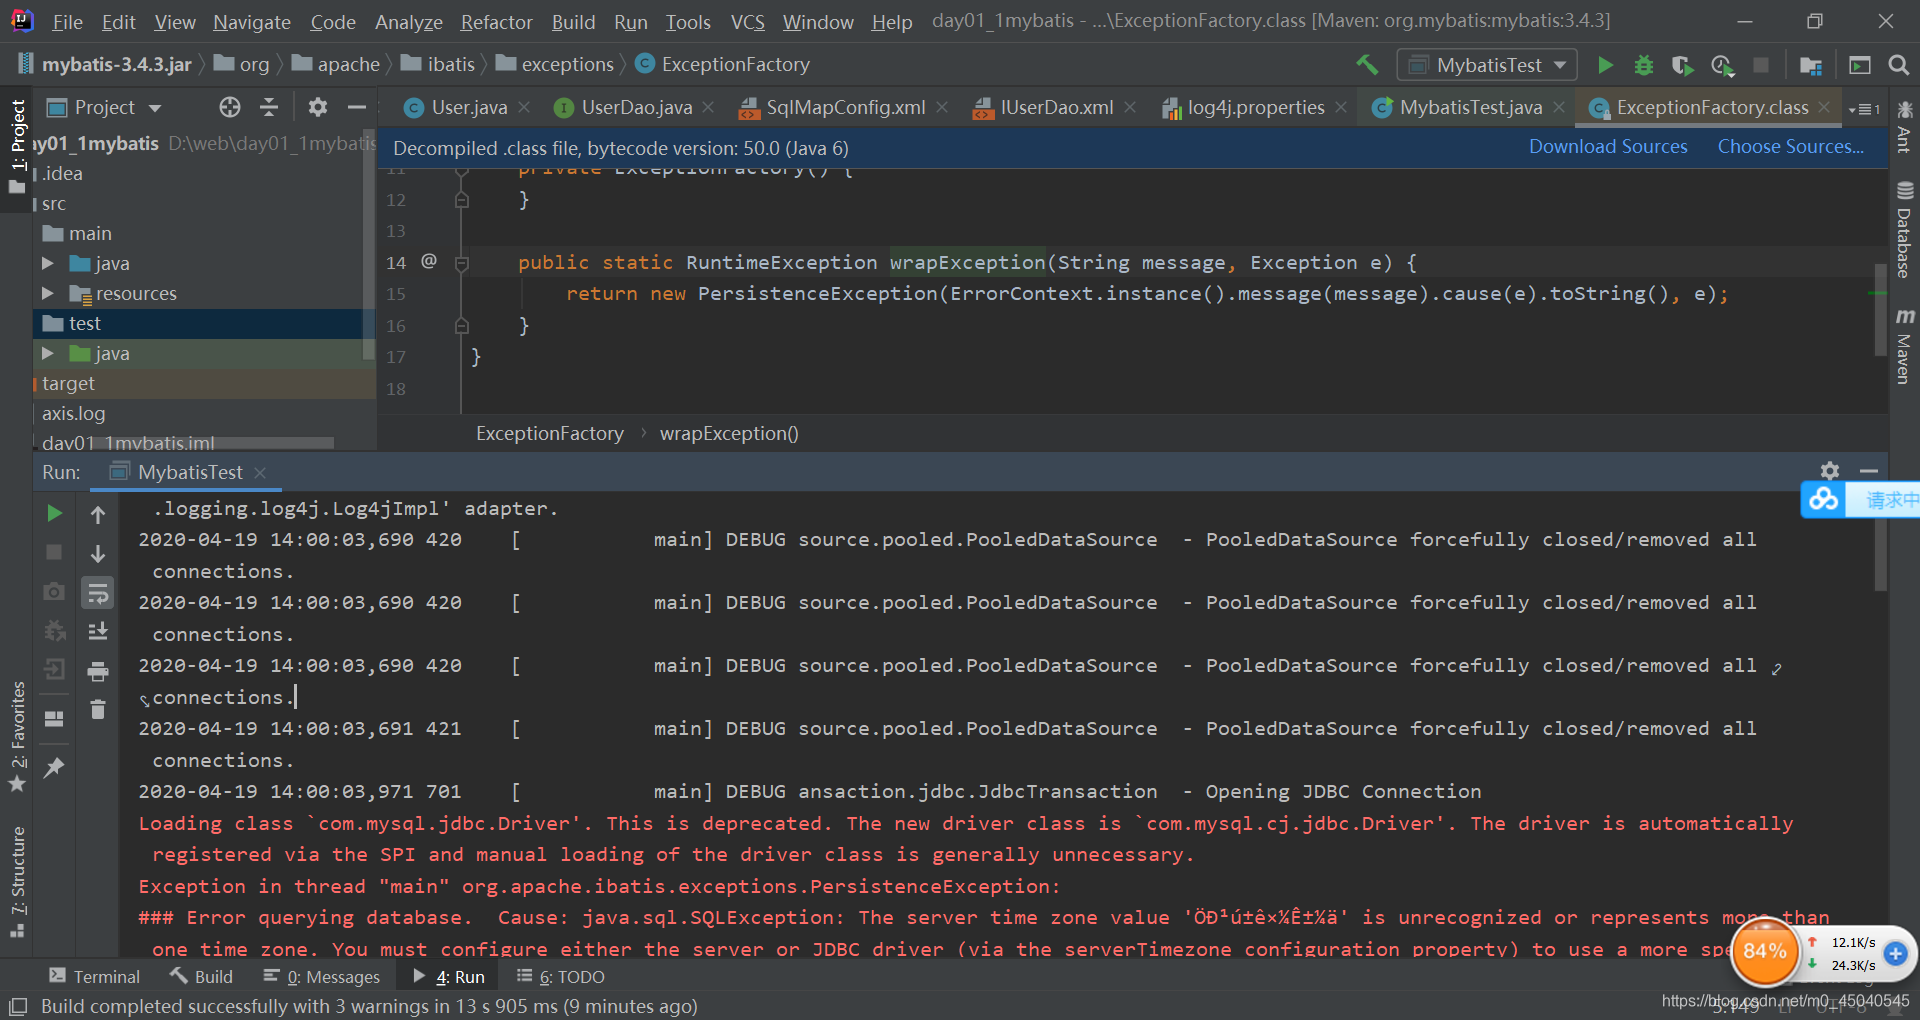This screenshot has width=1920, height=1020.
Task: Expand the java folder under test
Action: coord(47,353)
